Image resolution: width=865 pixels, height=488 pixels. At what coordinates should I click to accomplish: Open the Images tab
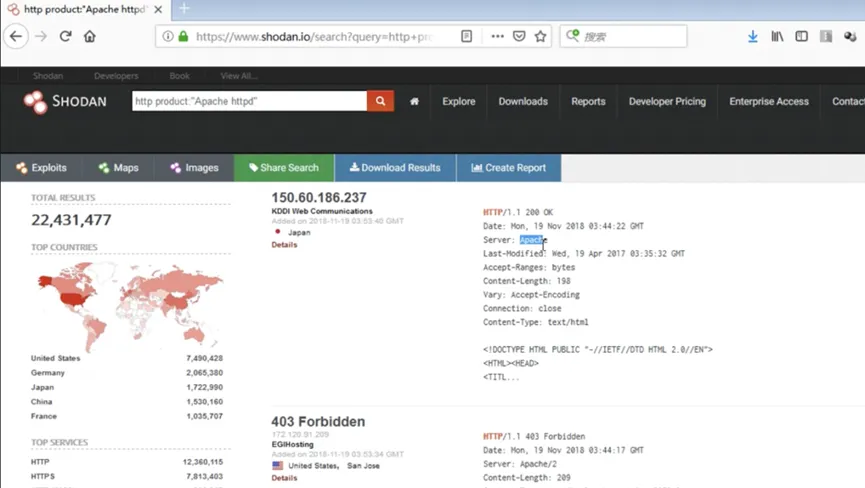pyautogui.click(x=194, y=168)
